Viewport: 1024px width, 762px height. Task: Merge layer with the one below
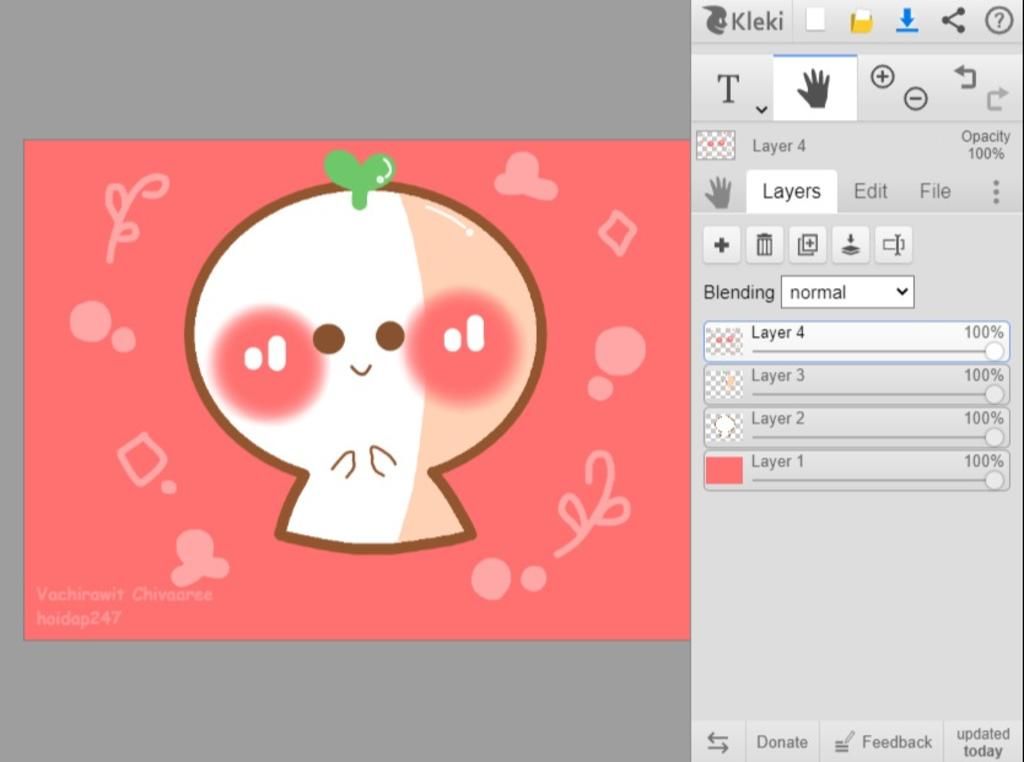[x=851, y=246]
